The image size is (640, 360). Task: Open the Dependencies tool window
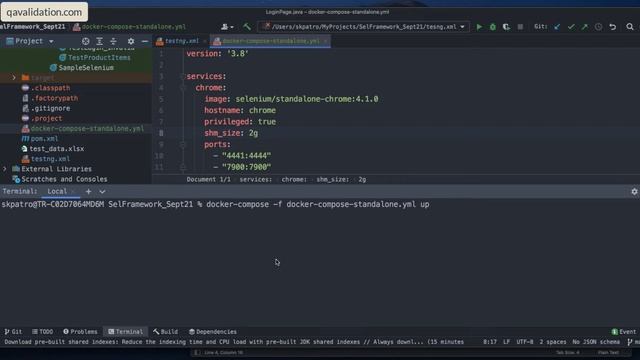[x=213, y=332]
